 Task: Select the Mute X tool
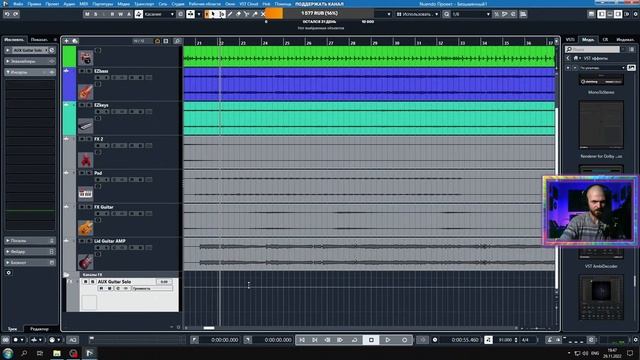[x=263, y=14]
